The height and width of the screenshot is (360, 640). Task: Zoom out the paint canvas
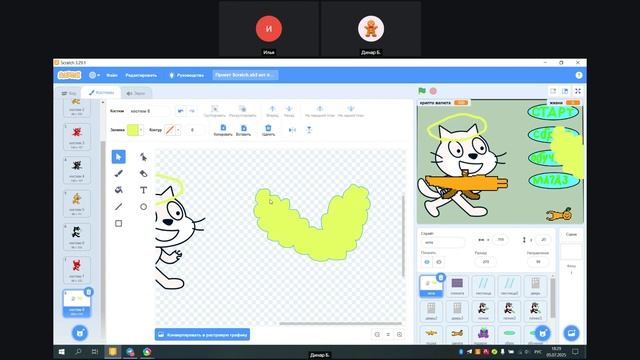click(377, 335)
